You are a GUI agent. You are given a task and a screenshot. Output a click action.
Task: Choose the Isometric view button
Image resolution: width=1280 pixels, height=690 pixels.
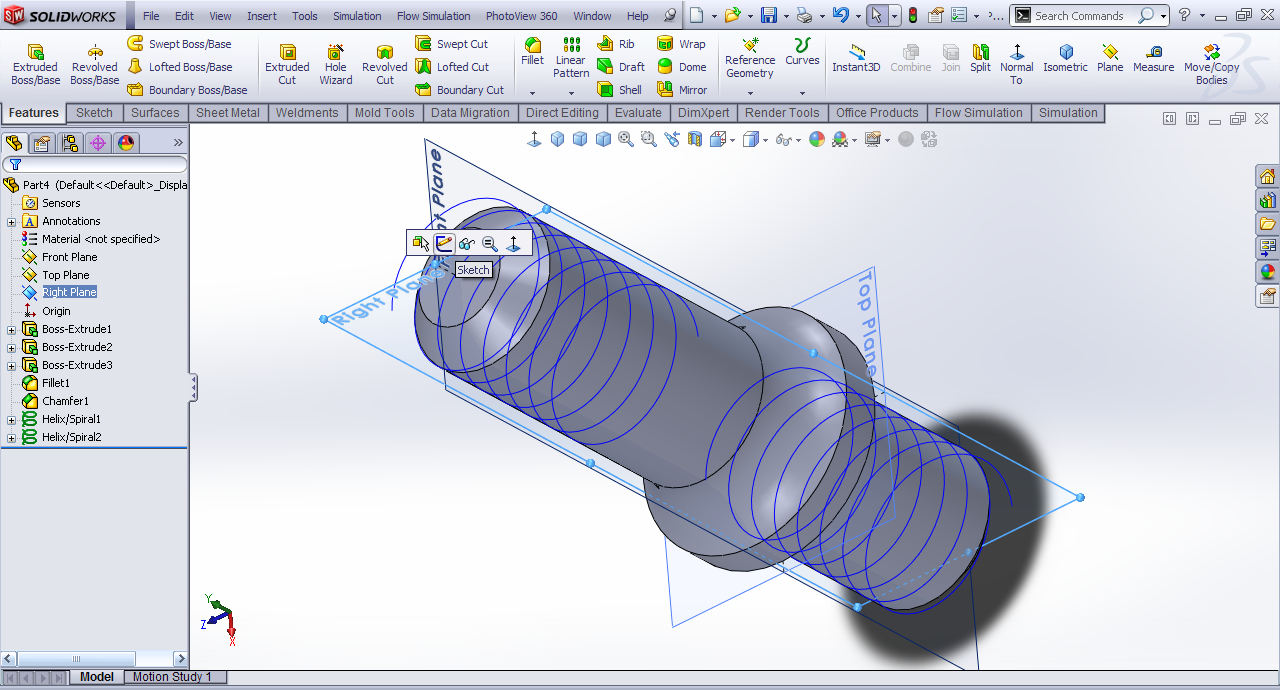coord(1065,59)
